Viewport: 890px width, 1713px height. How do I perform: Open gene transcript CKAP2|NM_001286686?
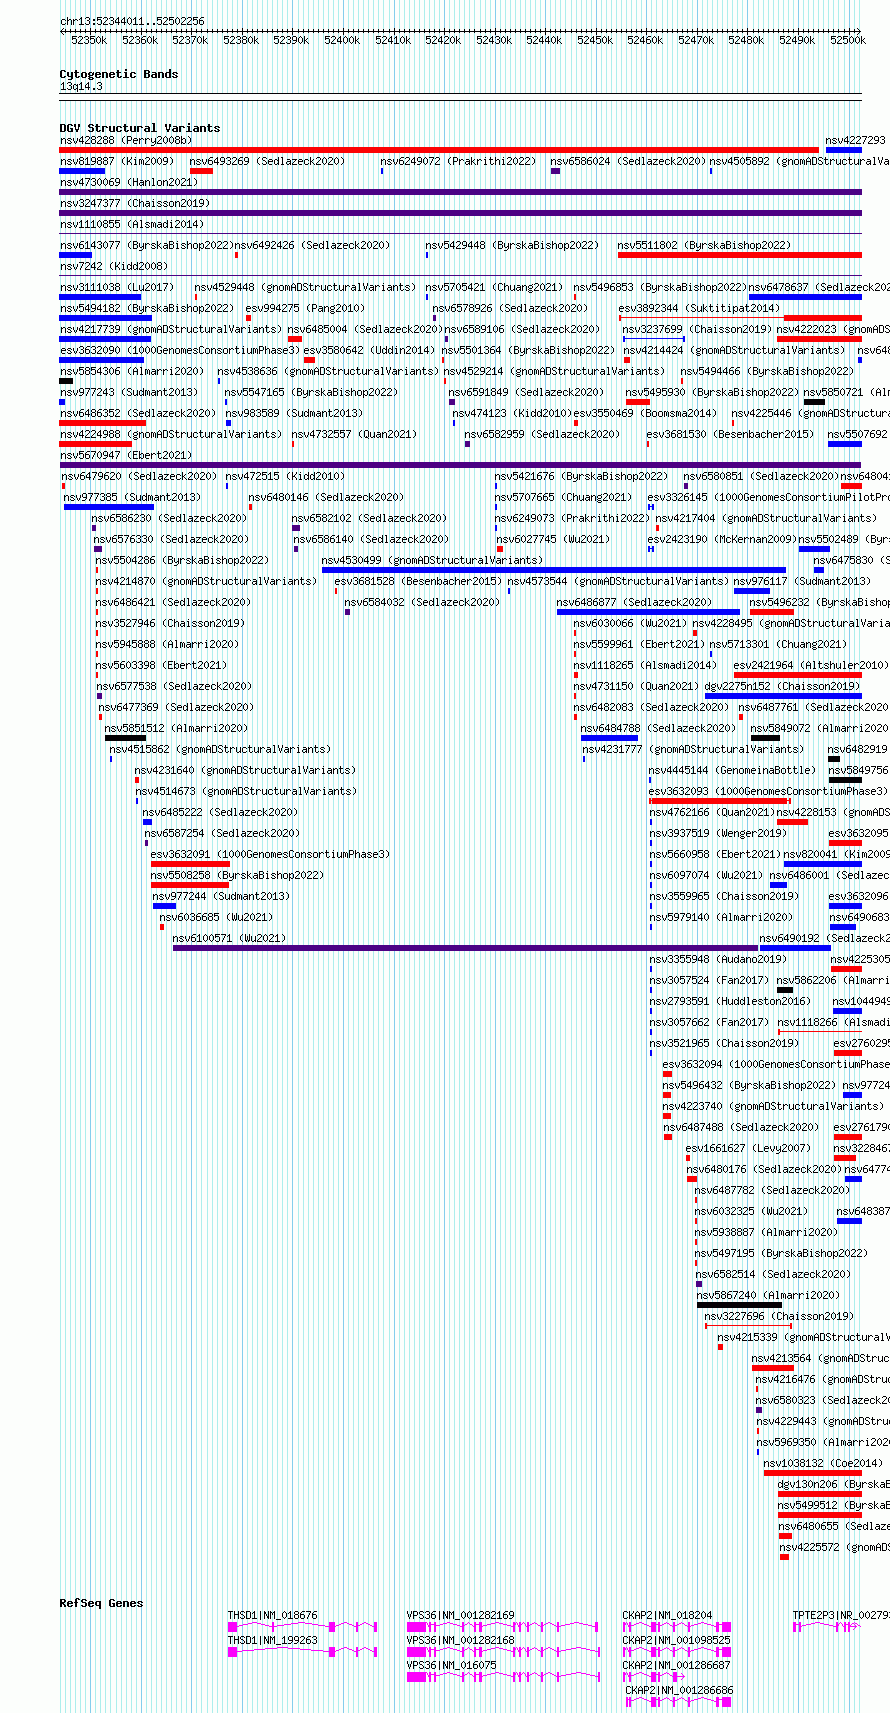pos(679,1690)
